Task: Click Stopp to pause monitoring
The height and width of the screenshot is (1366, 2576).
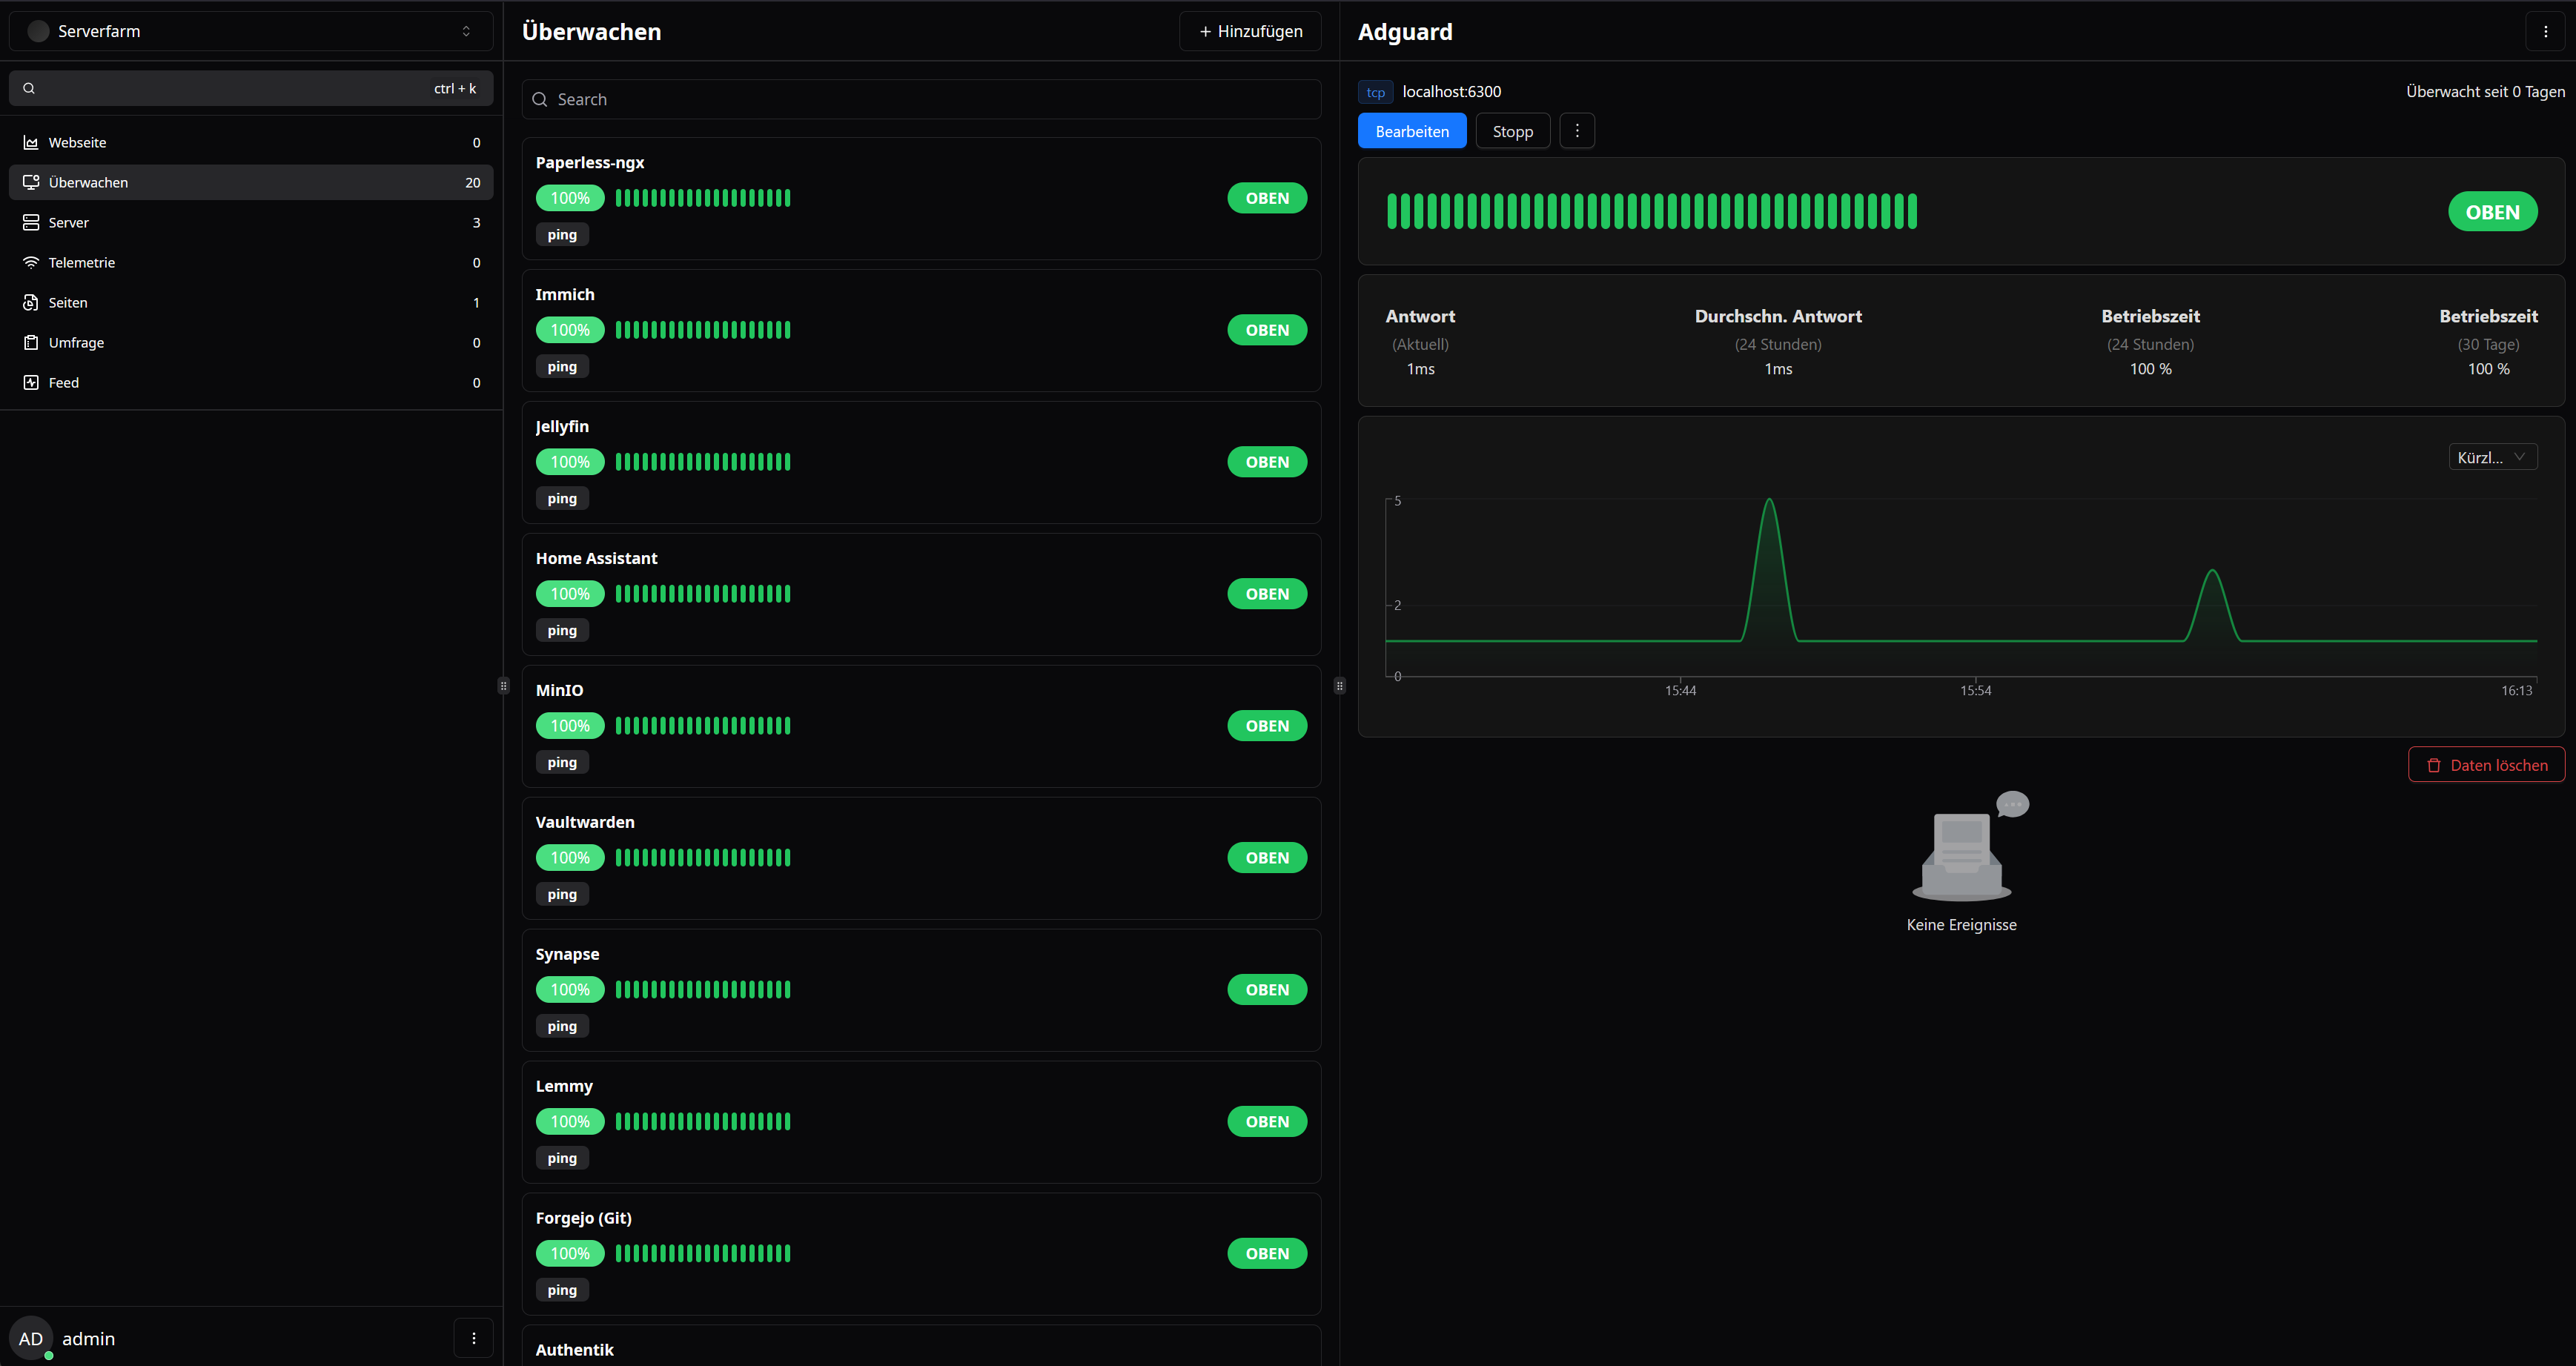Action: [x=1513, y=131]
